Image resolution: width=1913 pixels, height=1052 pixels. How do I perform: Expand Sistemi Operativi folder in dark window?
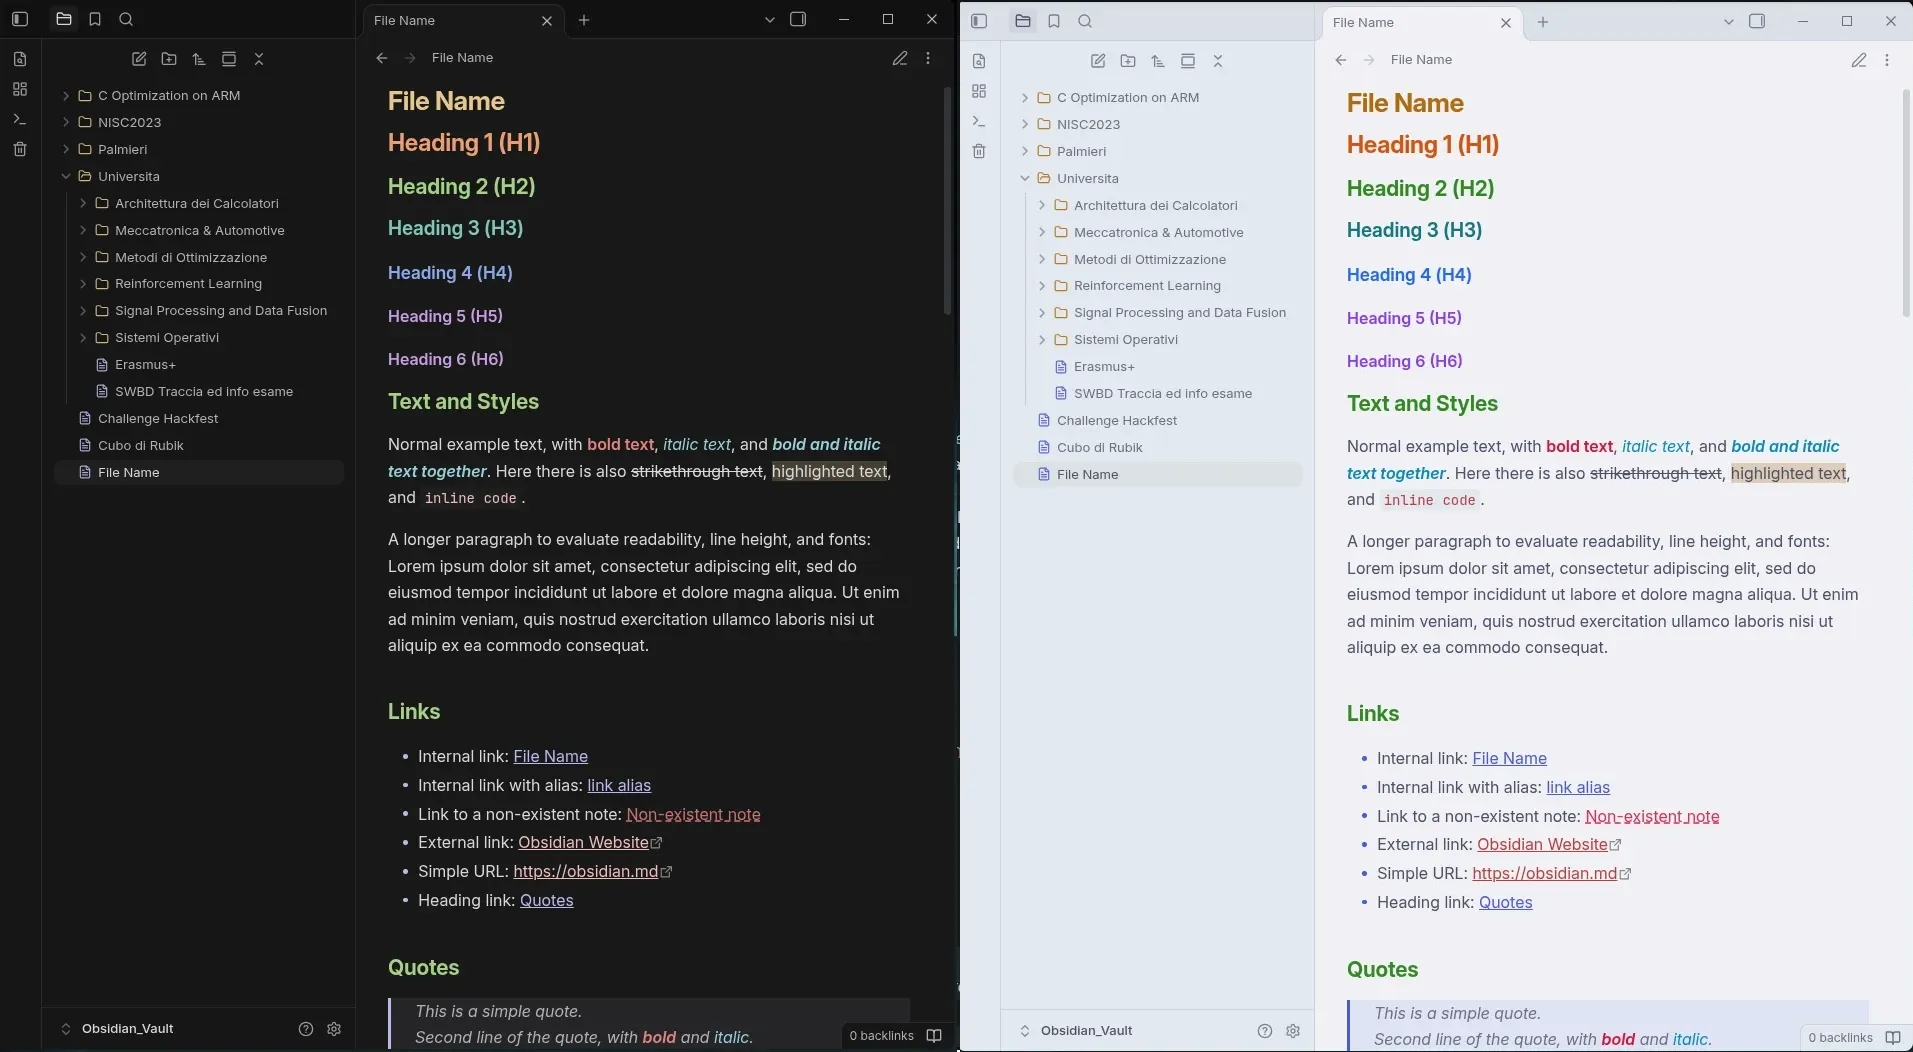(83, 337)
